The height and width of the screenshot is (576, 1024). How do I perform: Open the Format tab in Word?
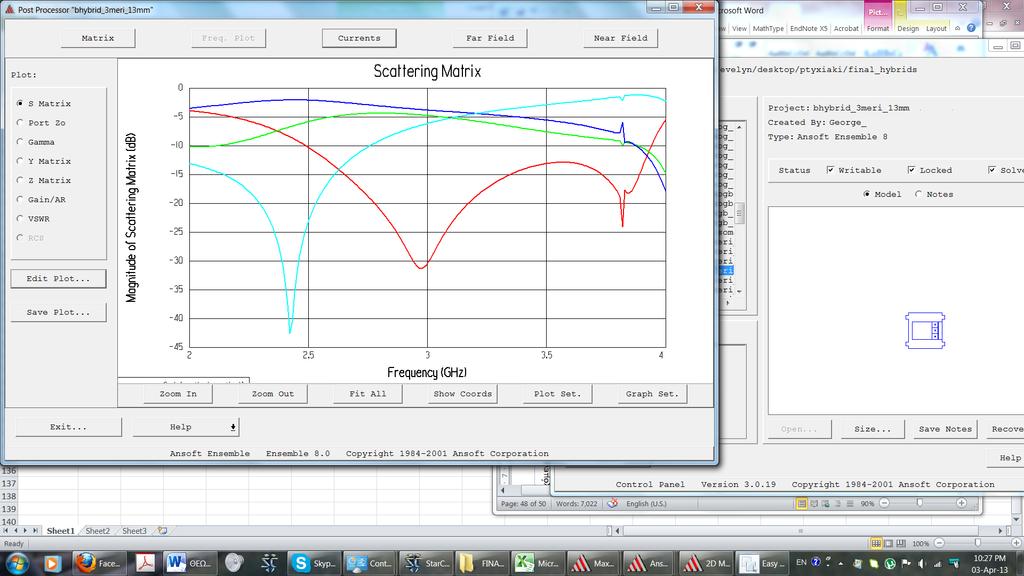click(878, 29)
